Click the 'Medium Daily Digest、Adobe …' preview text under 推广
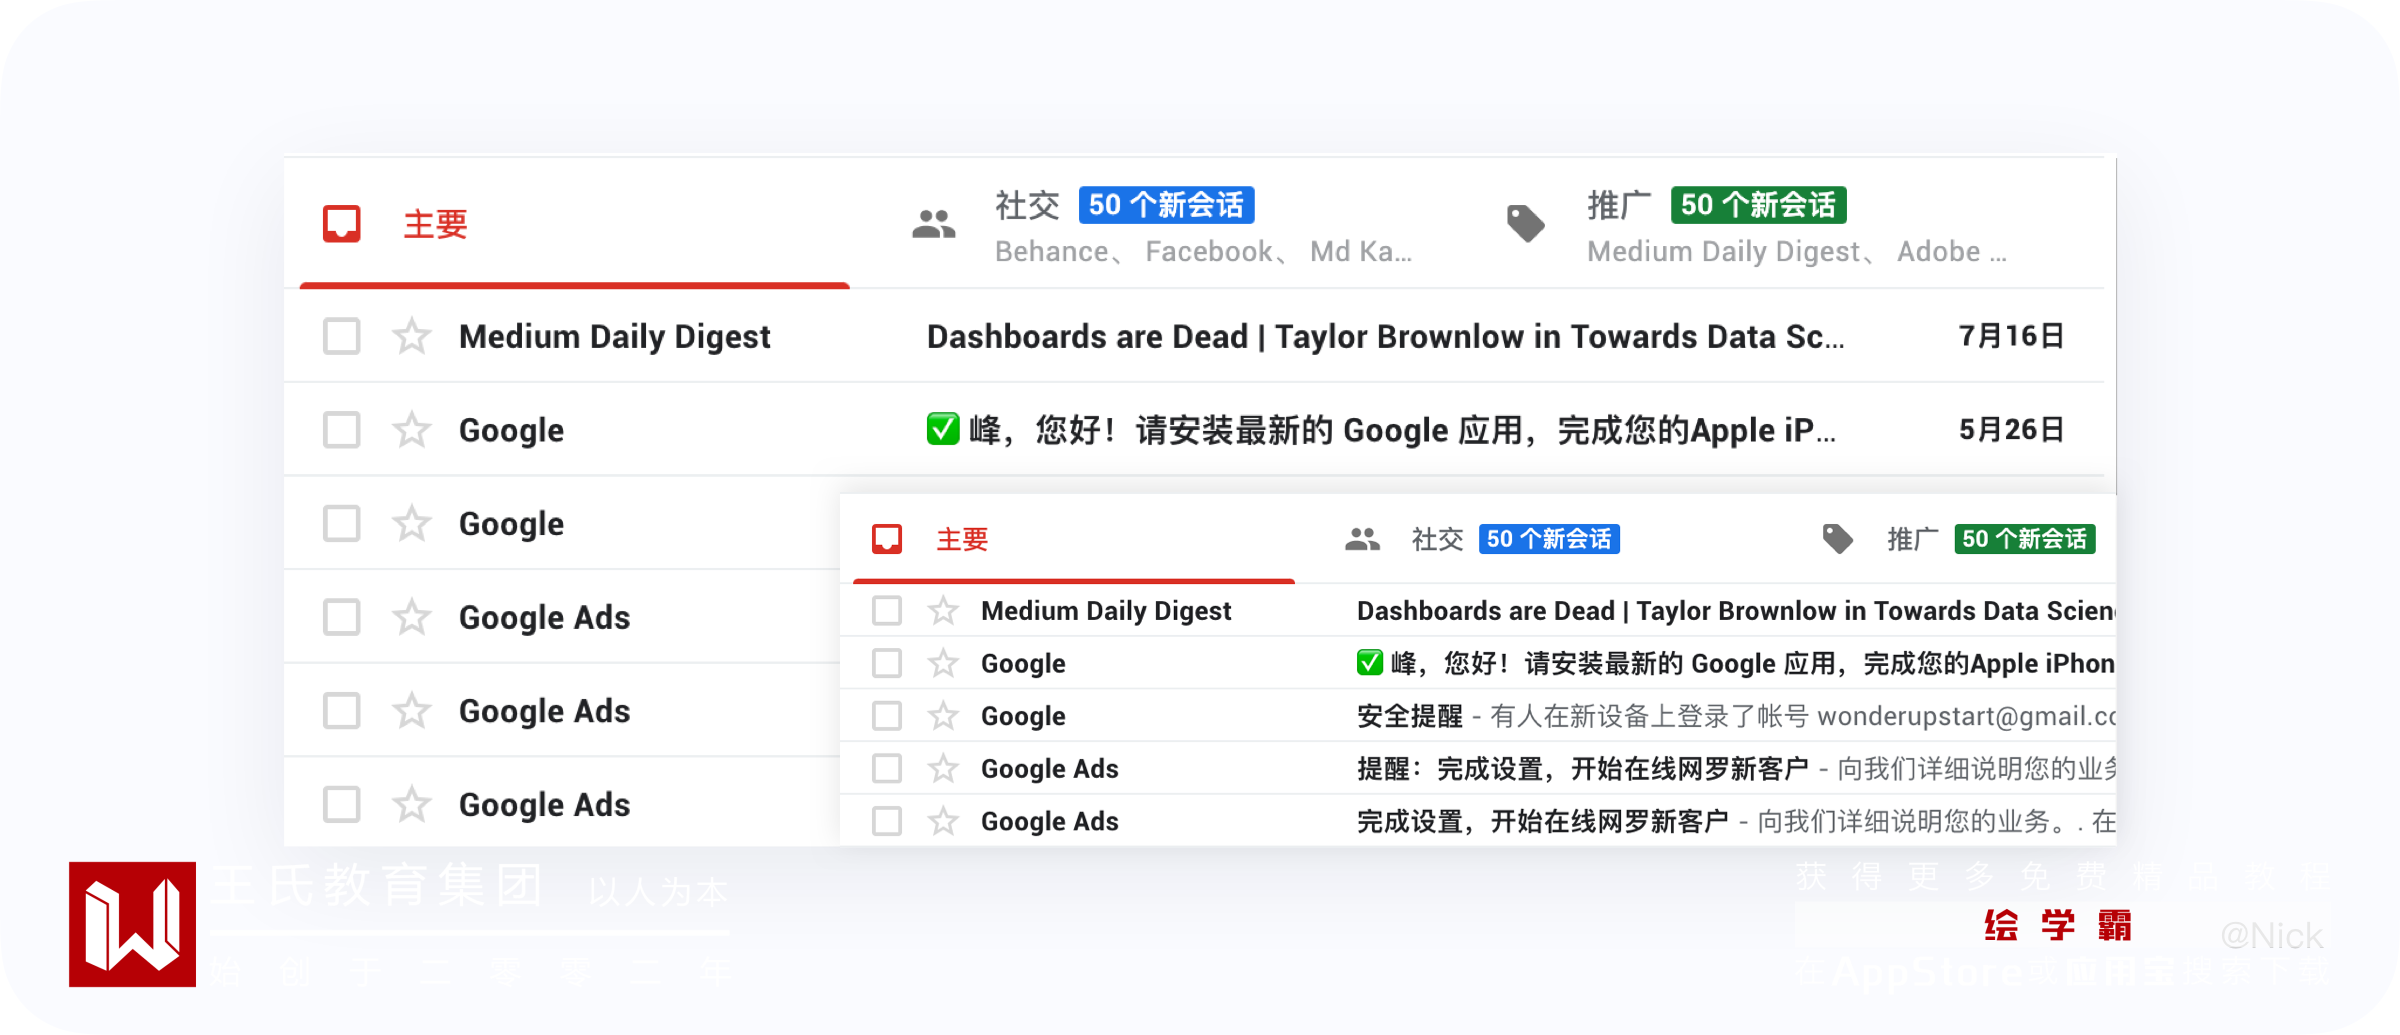Viewport: 2400px width, 1035px height. pos(1797,252)
